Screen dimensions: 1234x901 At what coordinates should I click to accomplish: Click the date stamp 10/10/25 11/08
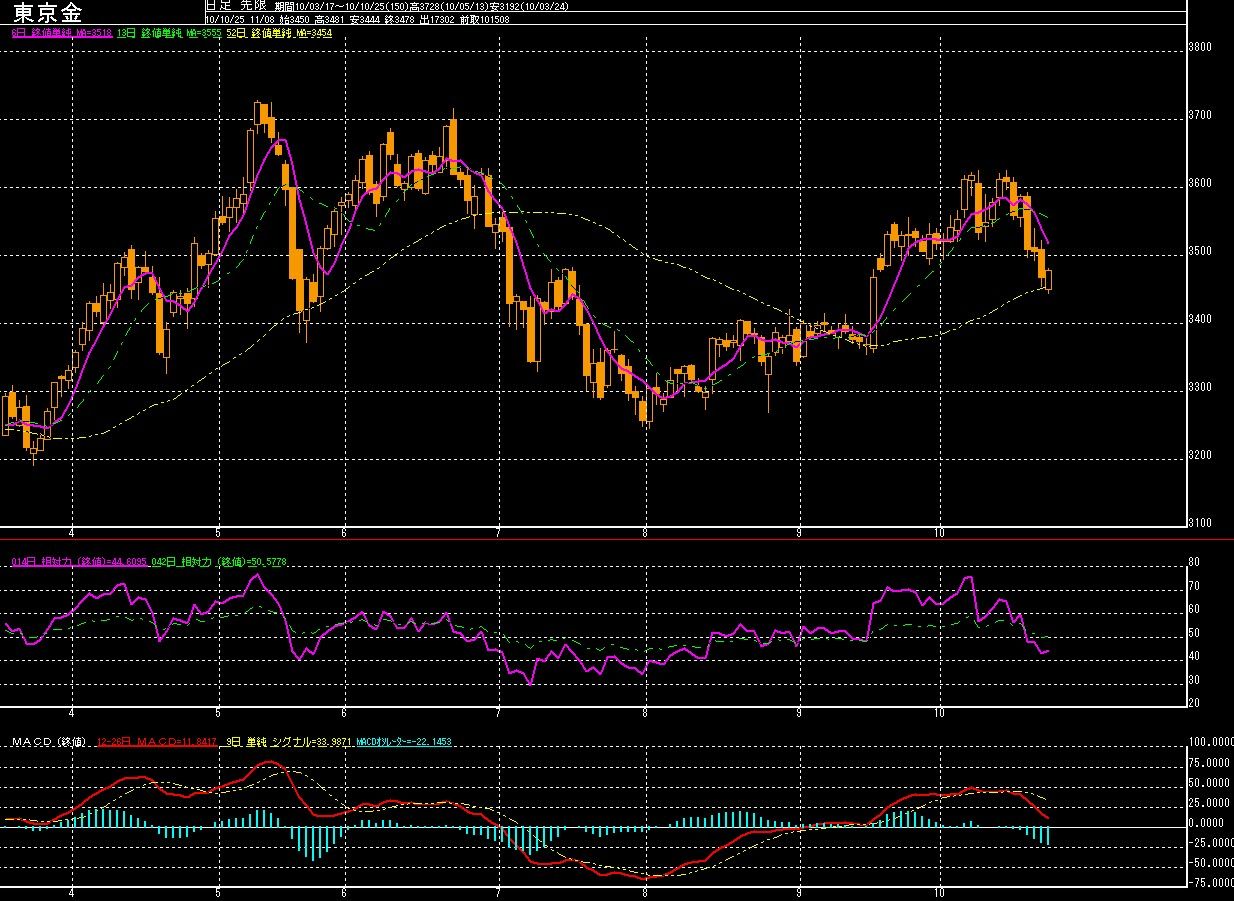tap(239, 19)
